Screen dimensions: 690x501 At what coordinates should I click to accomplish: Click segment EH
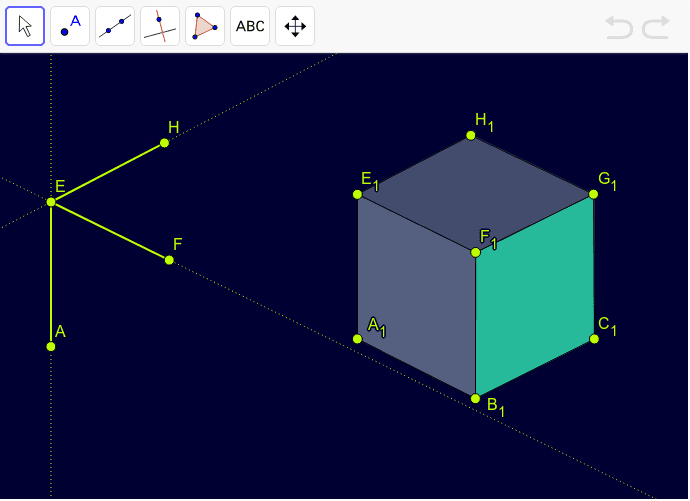tap(108, 172)
